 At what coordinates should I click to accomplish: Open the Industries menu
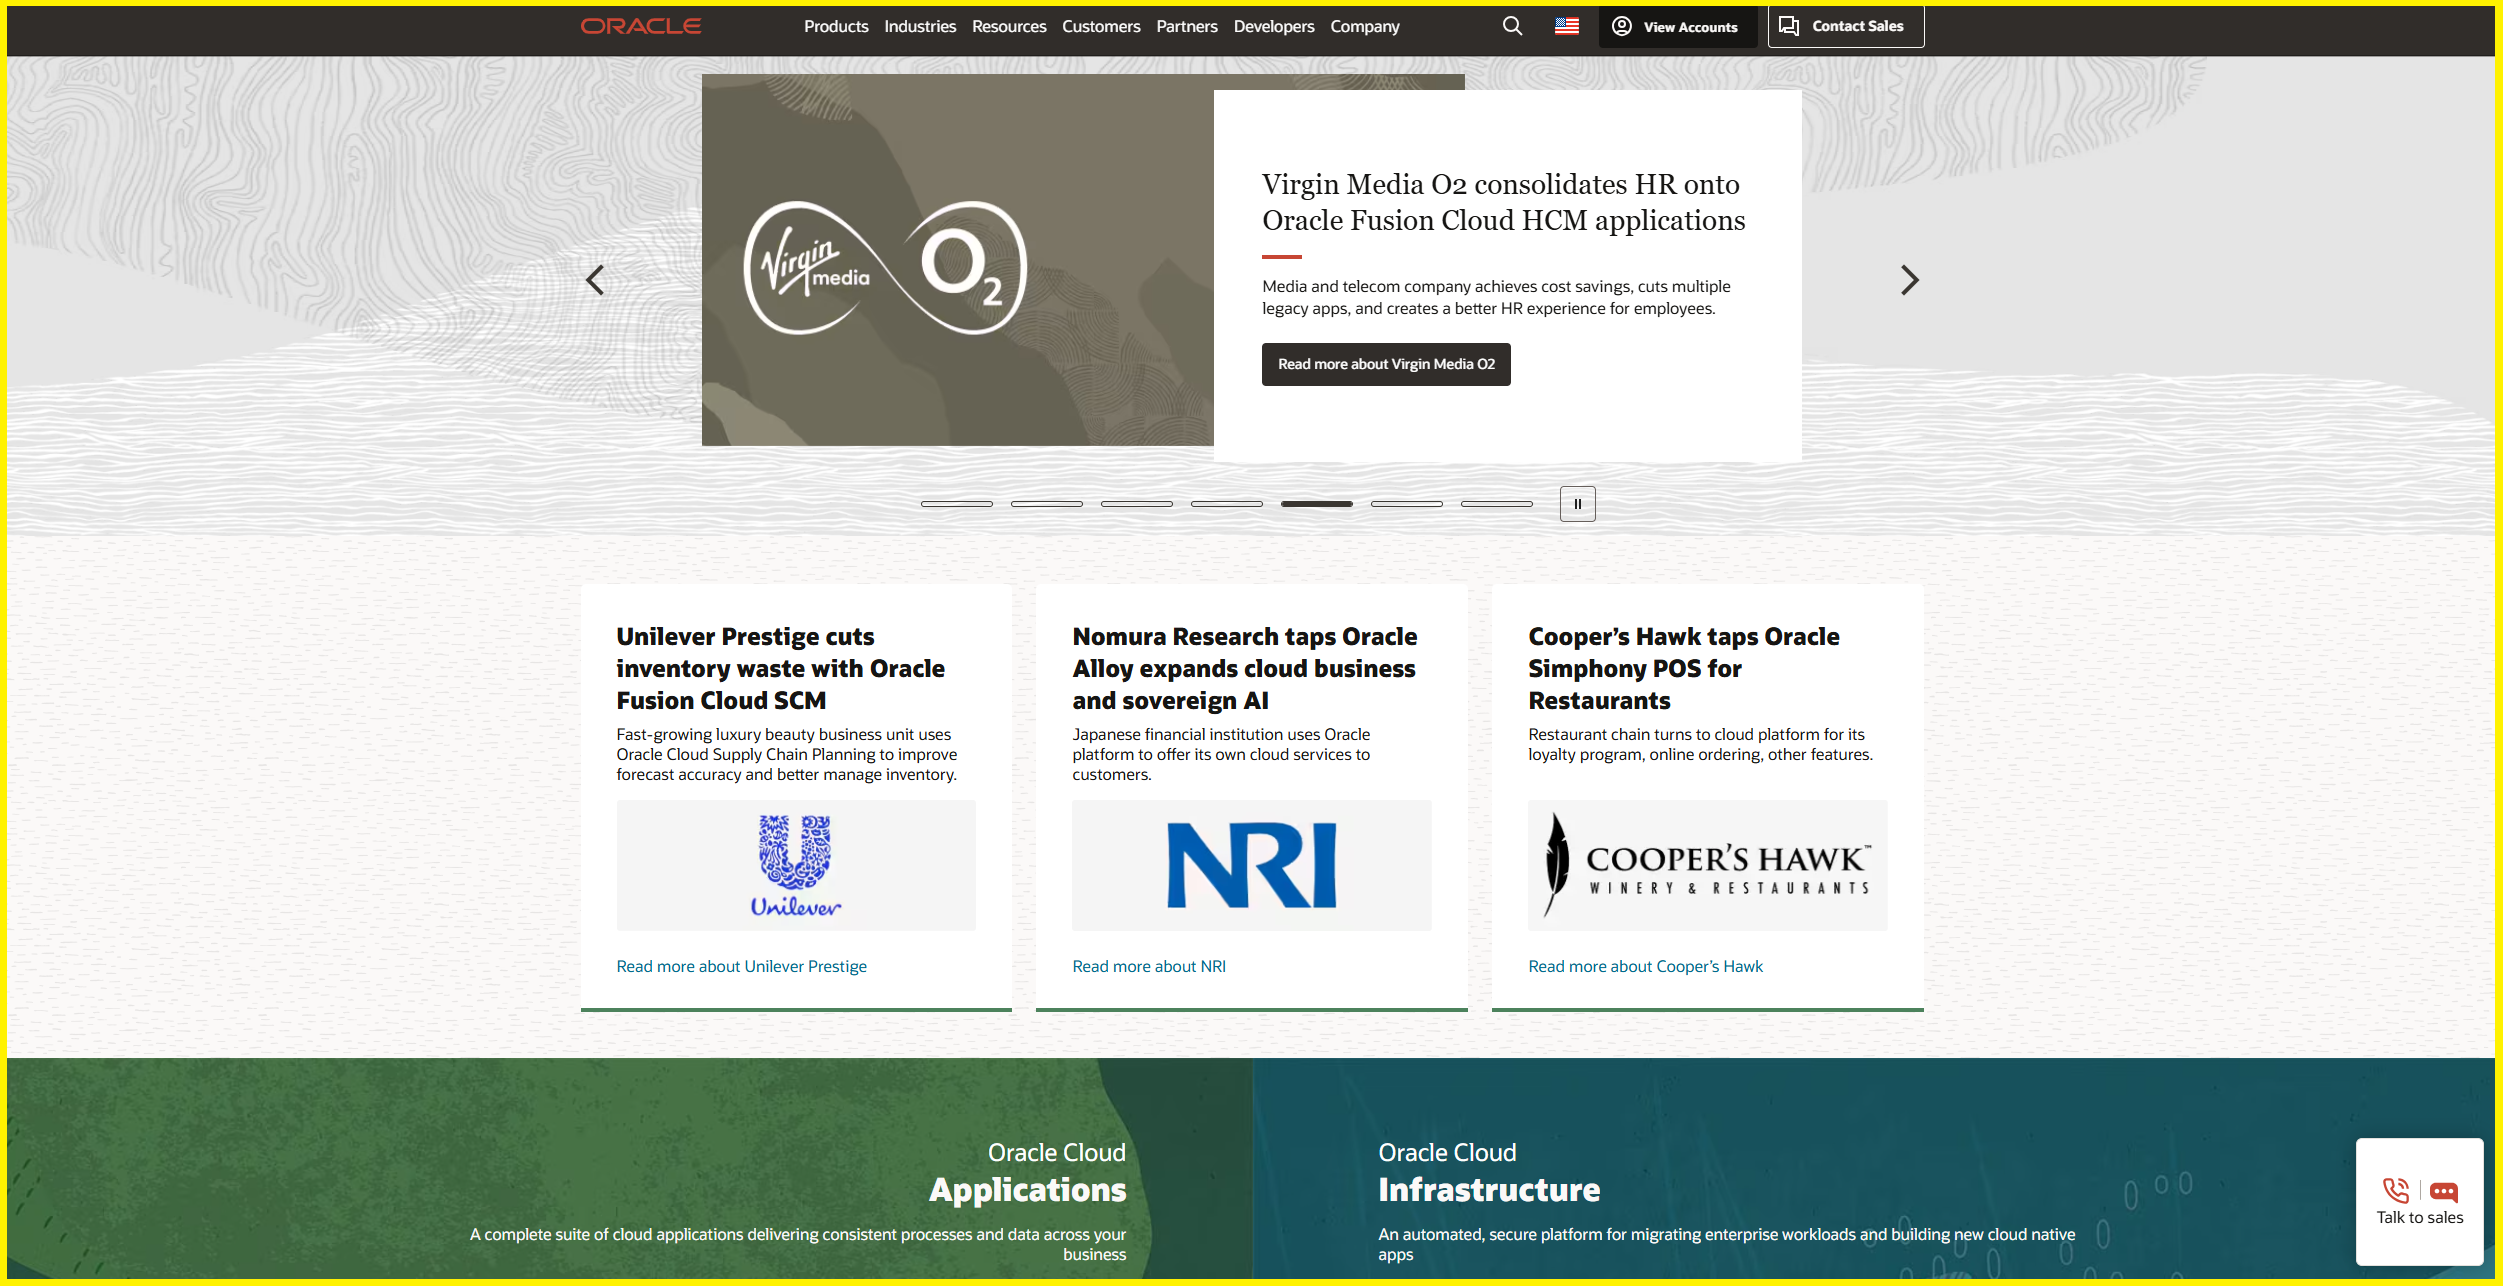coord(919,27)
